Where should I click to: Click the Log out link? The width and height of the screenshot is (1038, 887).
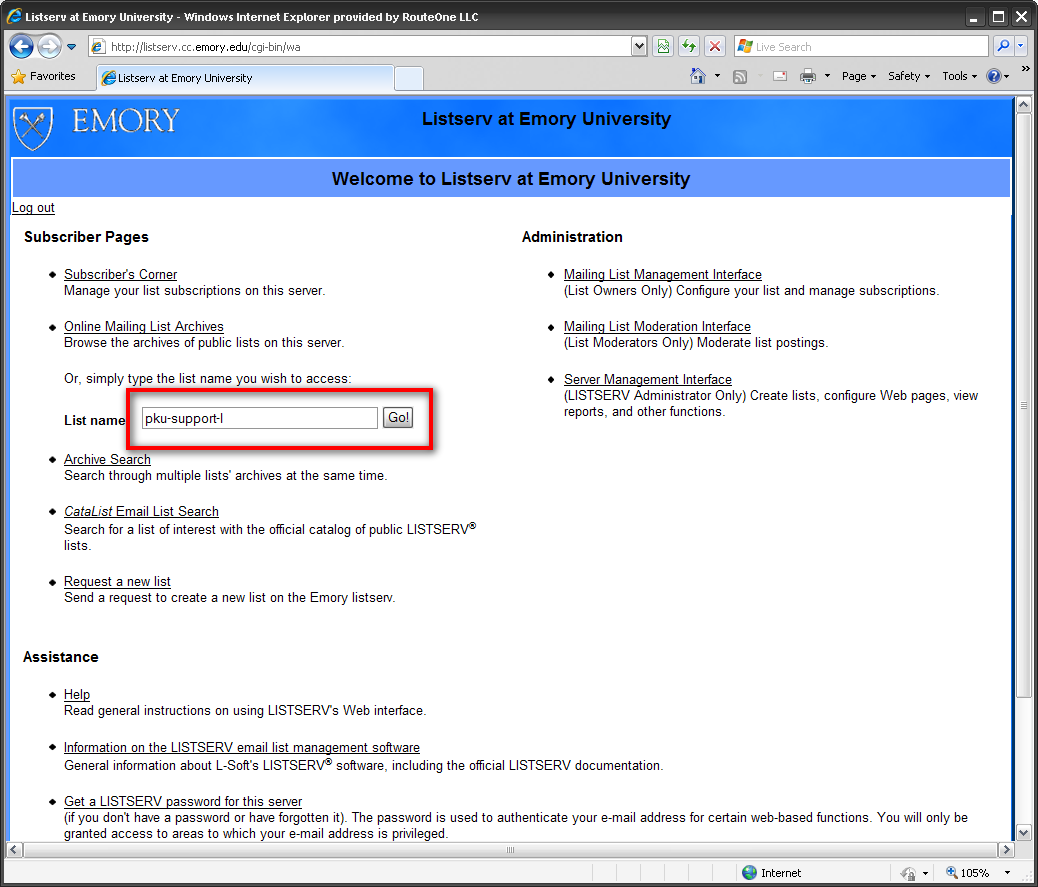click(33, 208)
